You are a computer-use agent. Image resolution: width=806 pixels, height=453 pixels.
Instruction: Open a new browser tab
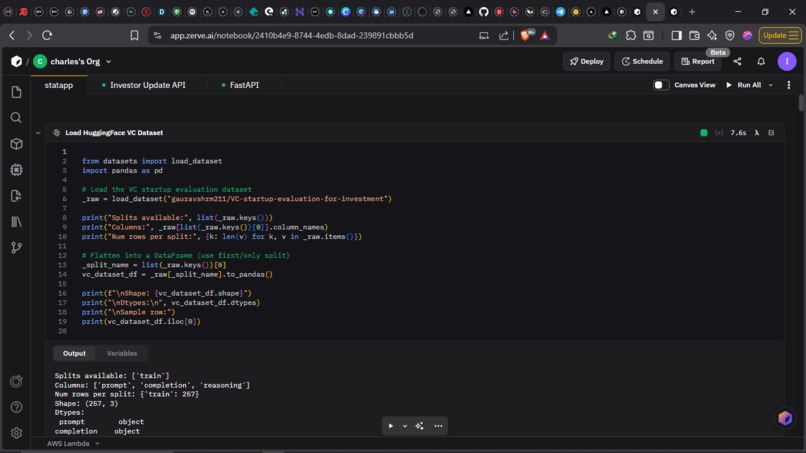pos(692,12)
